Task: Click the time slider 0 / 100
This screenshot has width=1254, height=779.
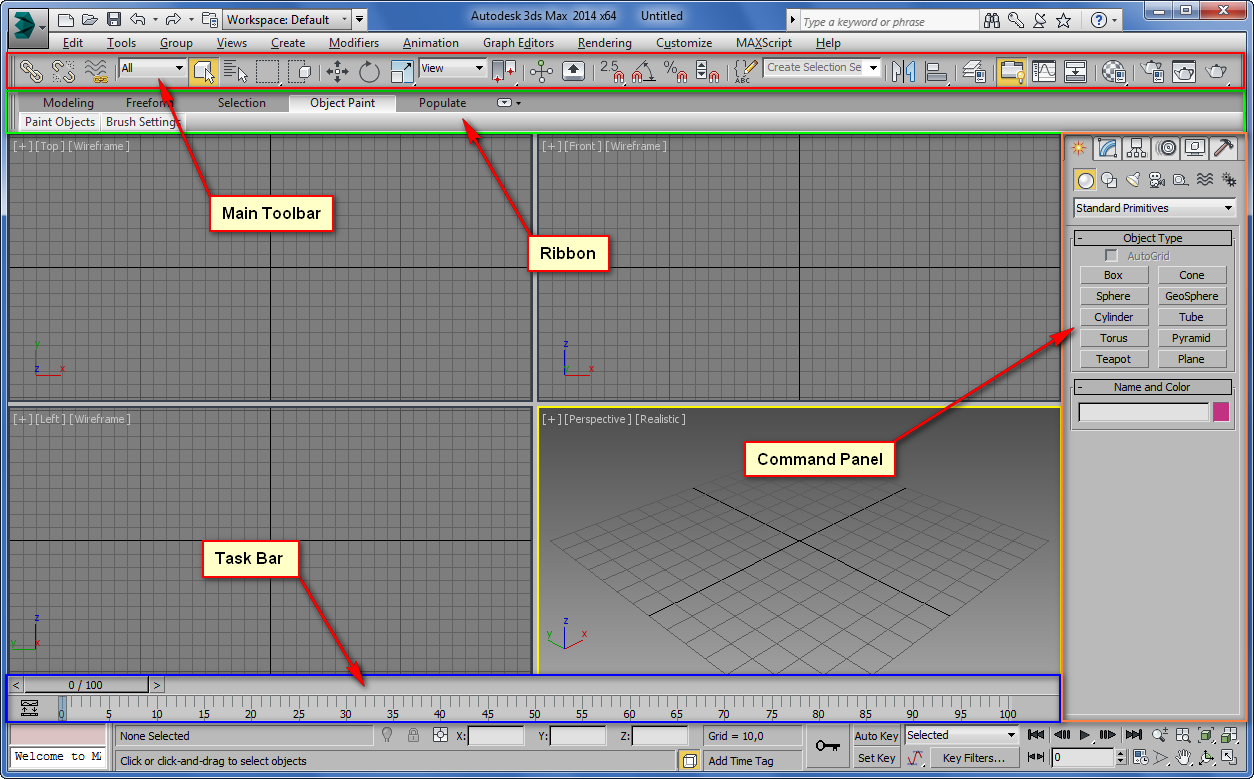Action: 86,685
